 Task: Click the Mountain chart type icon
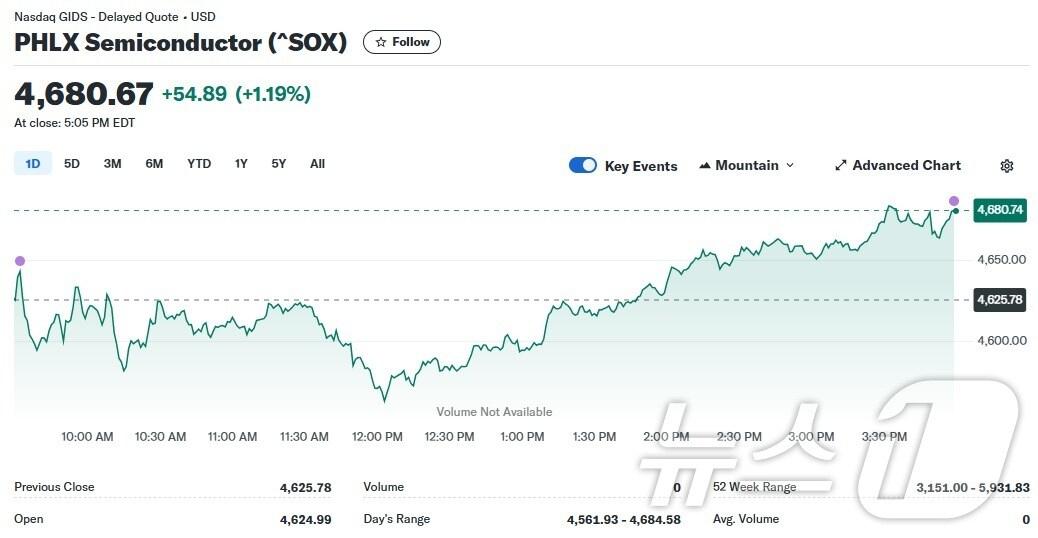[705, 166]
